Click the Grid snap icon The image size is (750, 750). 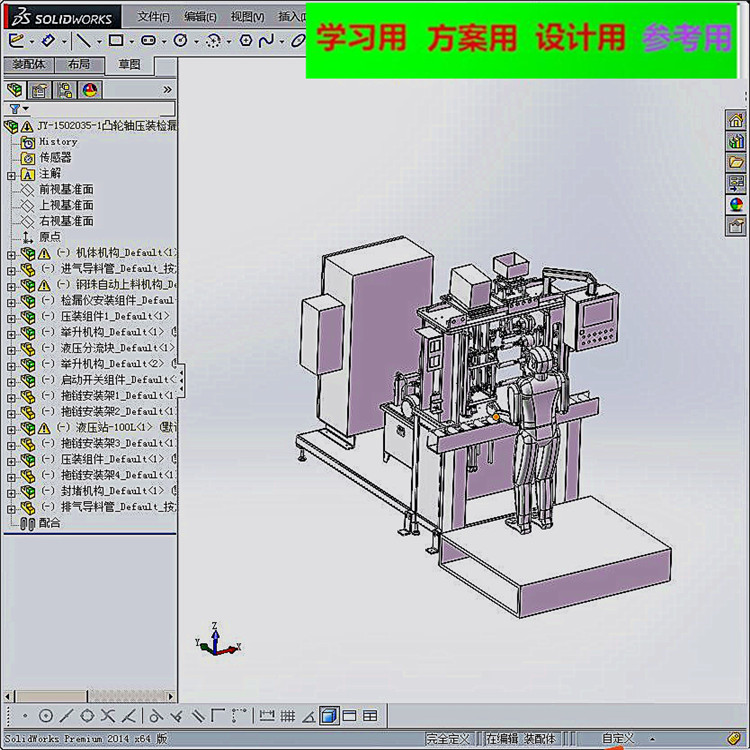tap(287, 716)
